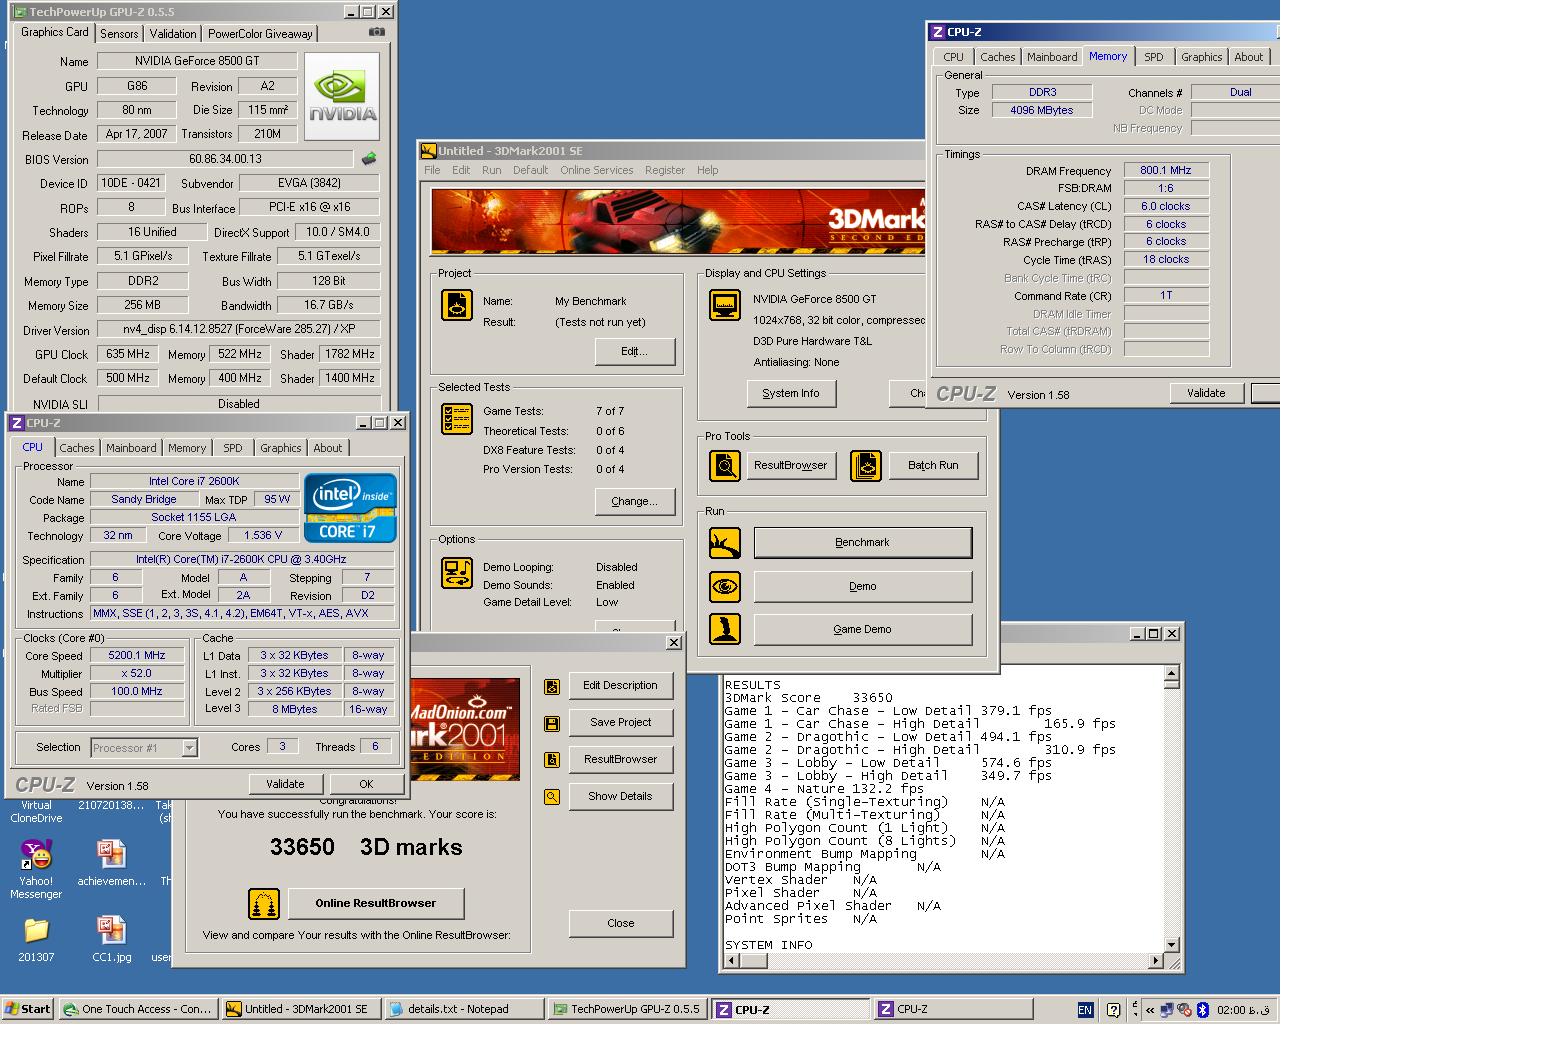
Task: Click the Windows Start button
Action: click(x=28, y=1009)
